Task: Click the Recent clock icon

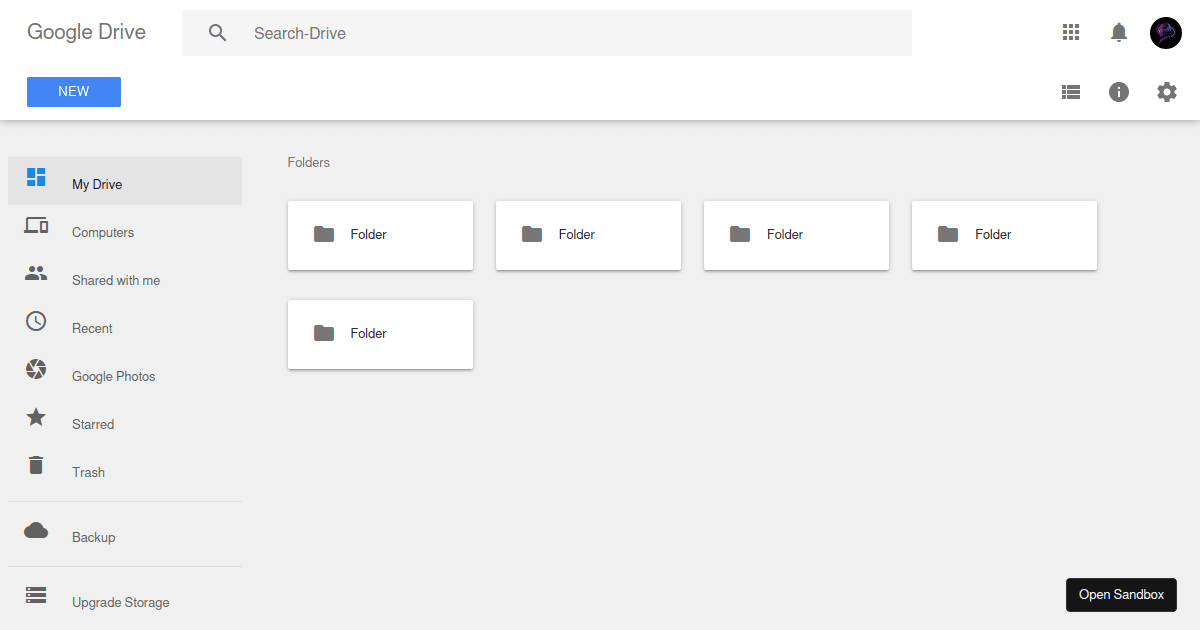Action: [x=36, y=321]
